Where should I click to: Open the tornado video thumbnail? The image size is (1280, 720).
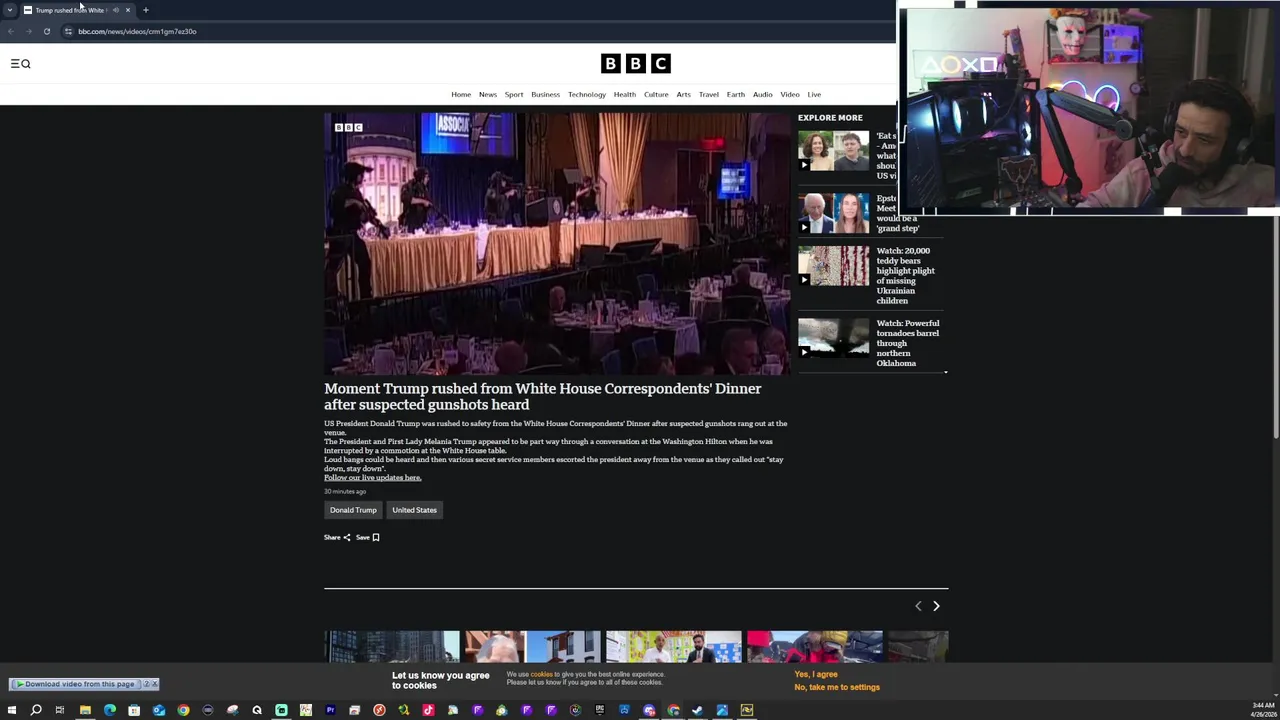tap(834, 339)
